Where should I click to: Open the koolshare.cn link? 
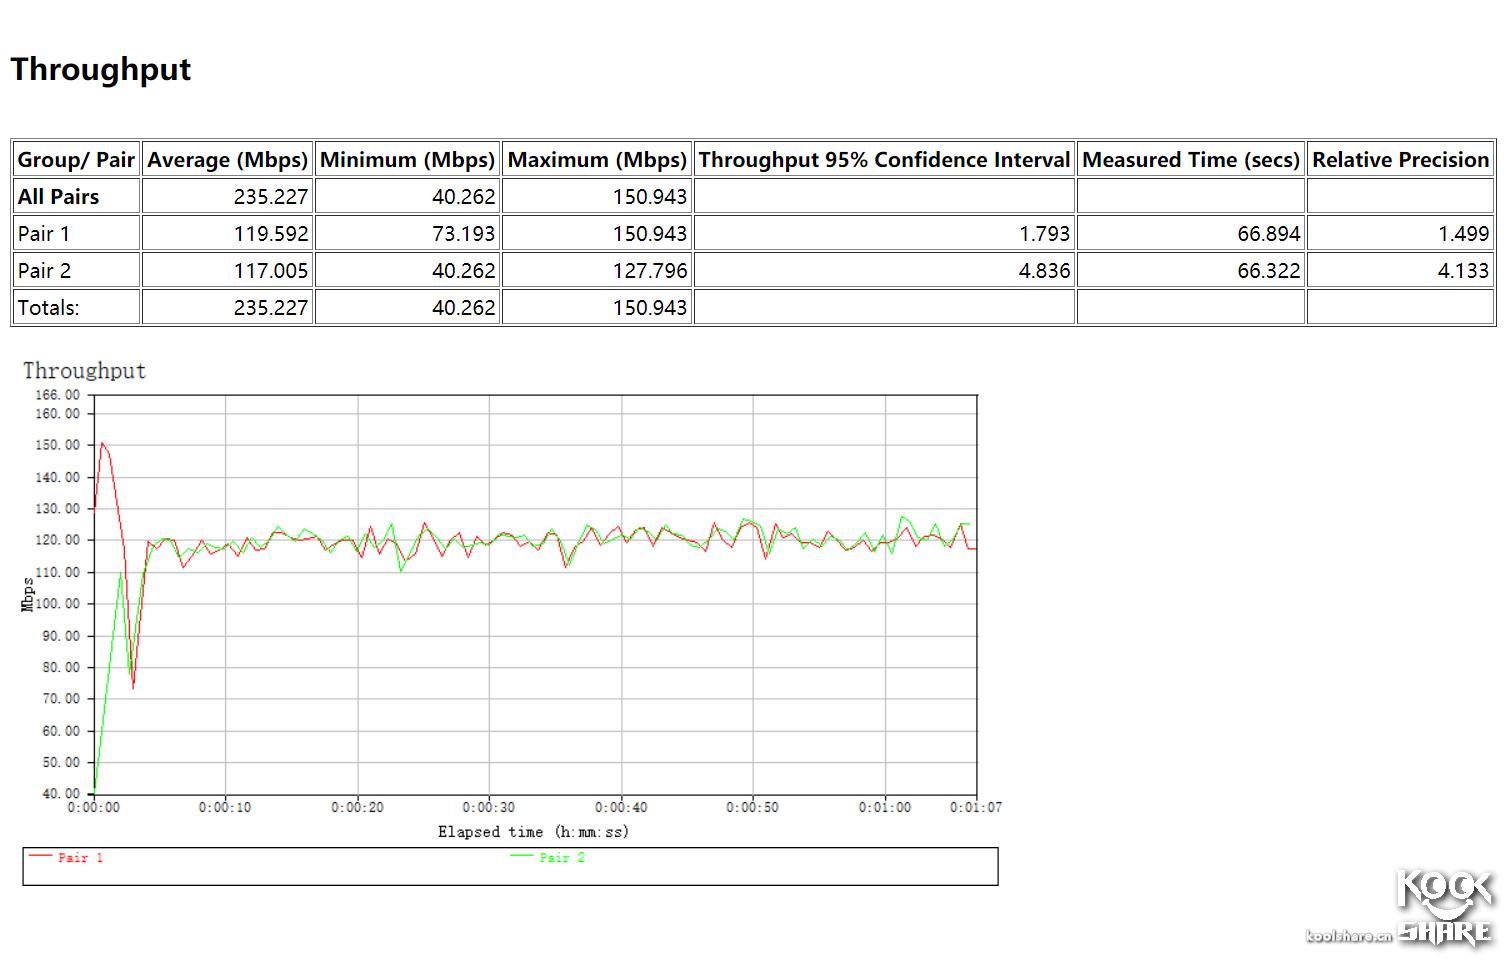[1347, 936]
